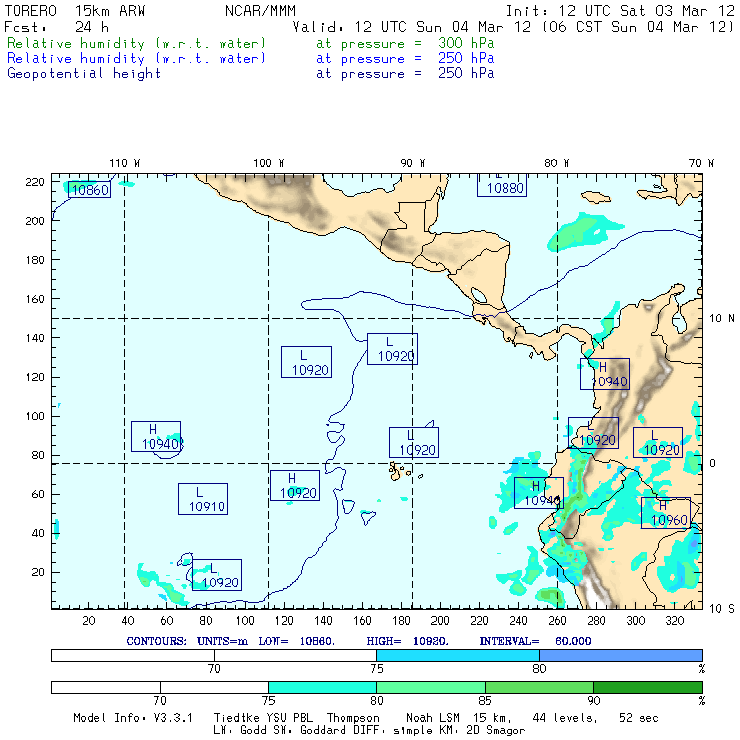Image resolution: width=740 pixels, height=740 pixels.
Task: Click the blue above-80% swatch in upper colorbar
Action: pos(621,655)
